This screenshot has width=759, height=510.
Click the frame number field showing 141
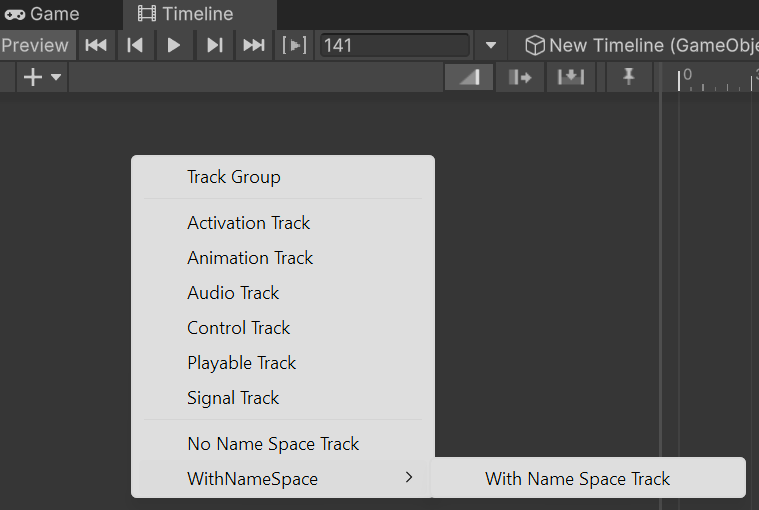(x=395, y=45)
